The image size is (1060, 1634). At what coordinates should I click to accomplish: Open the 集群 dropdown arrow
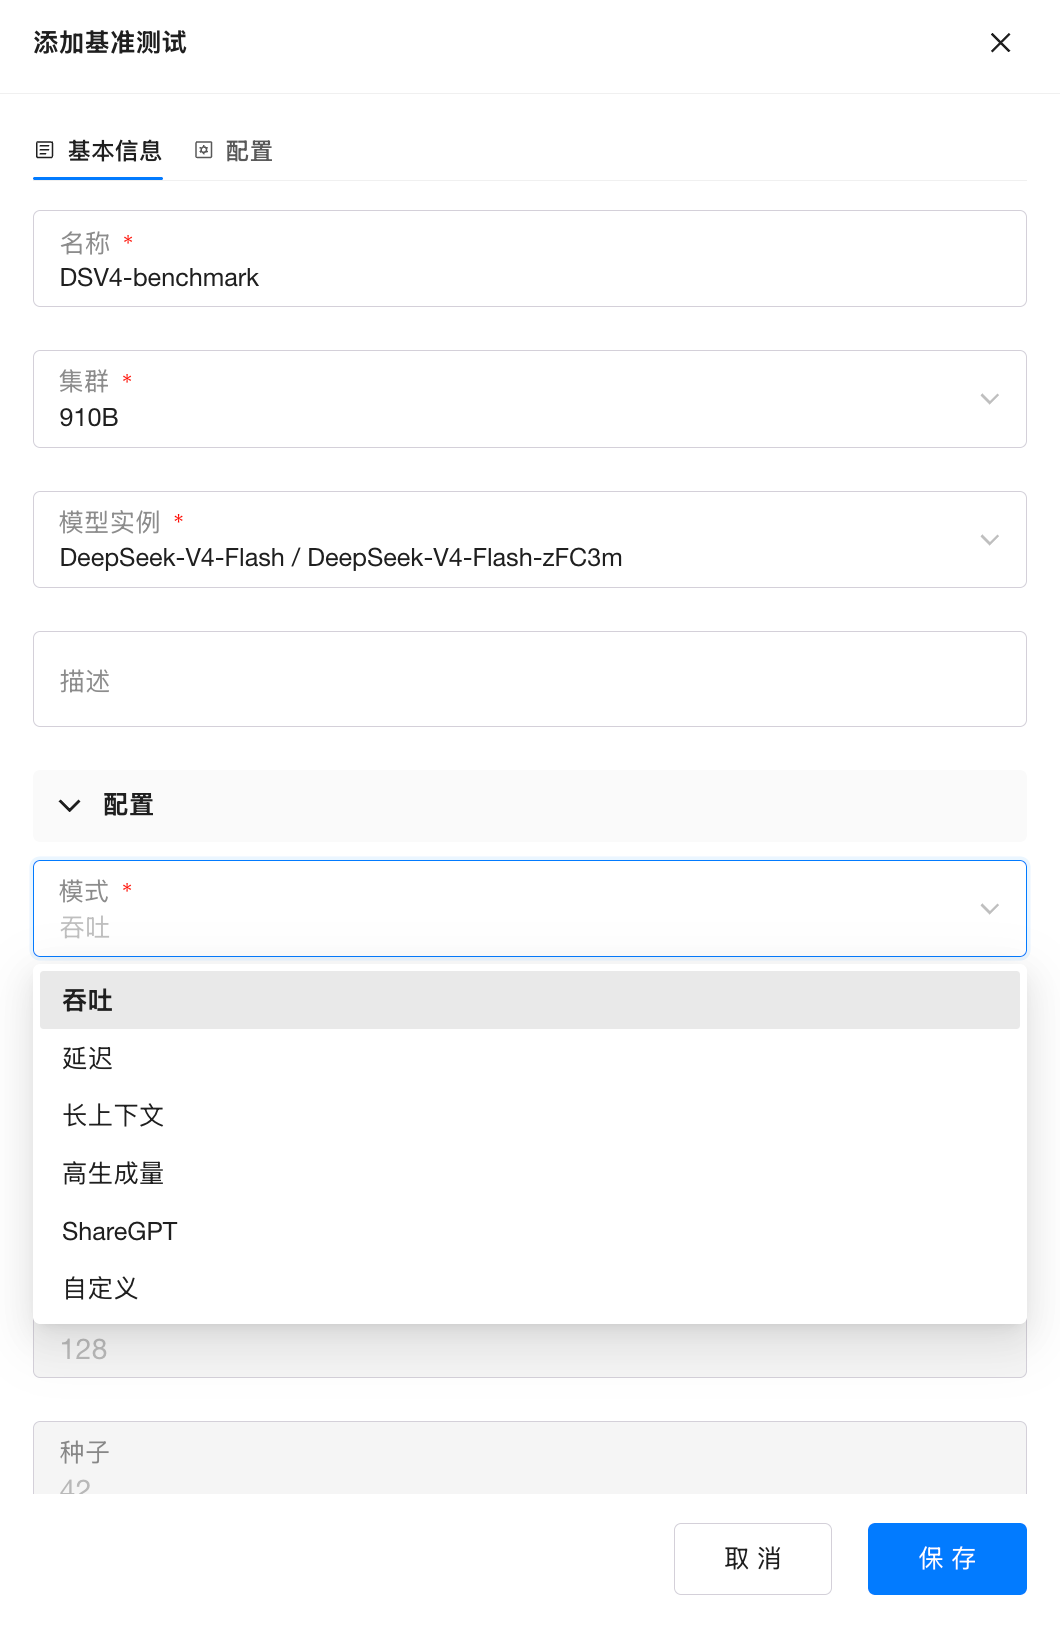(x=989, y=399)
